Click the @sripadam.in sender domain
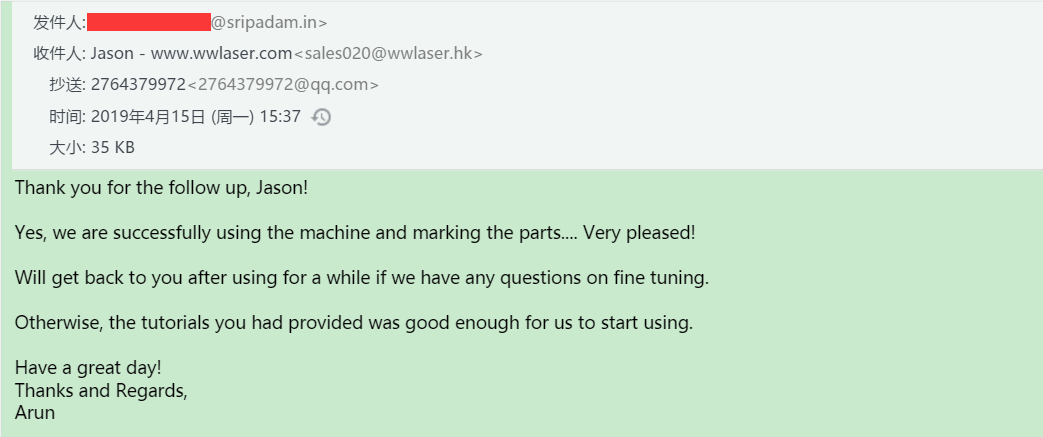 (x=269, y=23)
